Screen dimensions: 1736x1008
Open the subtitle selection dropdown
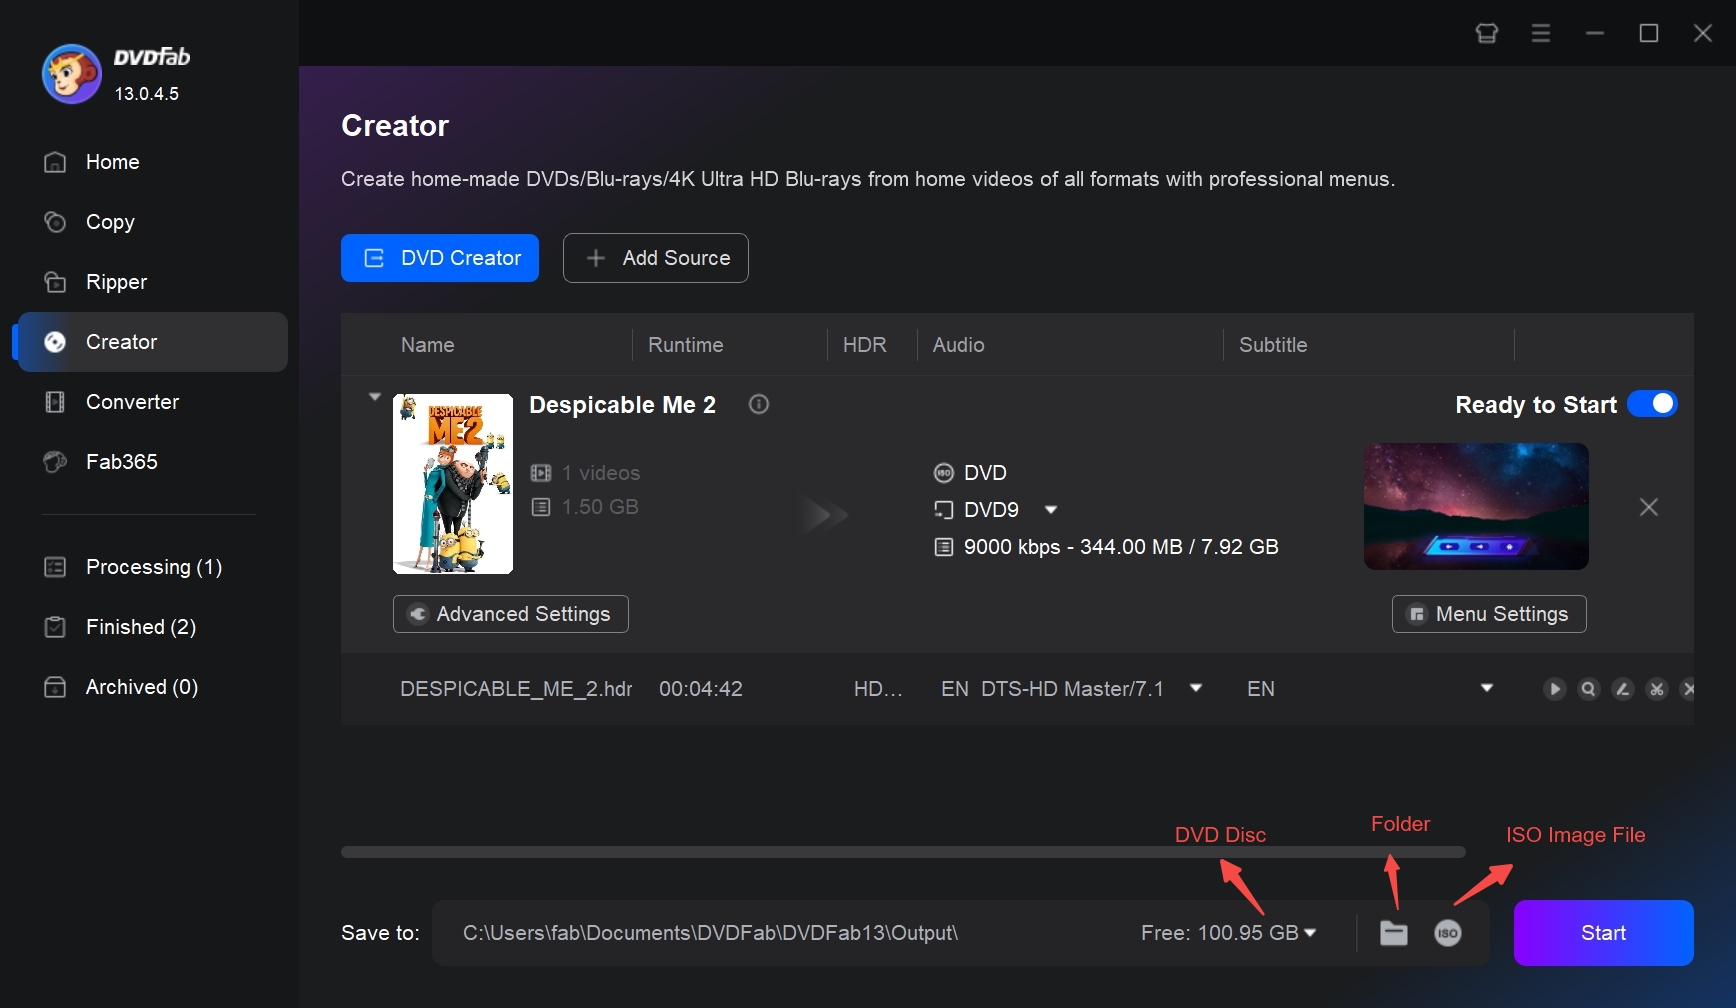click(x=1487, y=689)
